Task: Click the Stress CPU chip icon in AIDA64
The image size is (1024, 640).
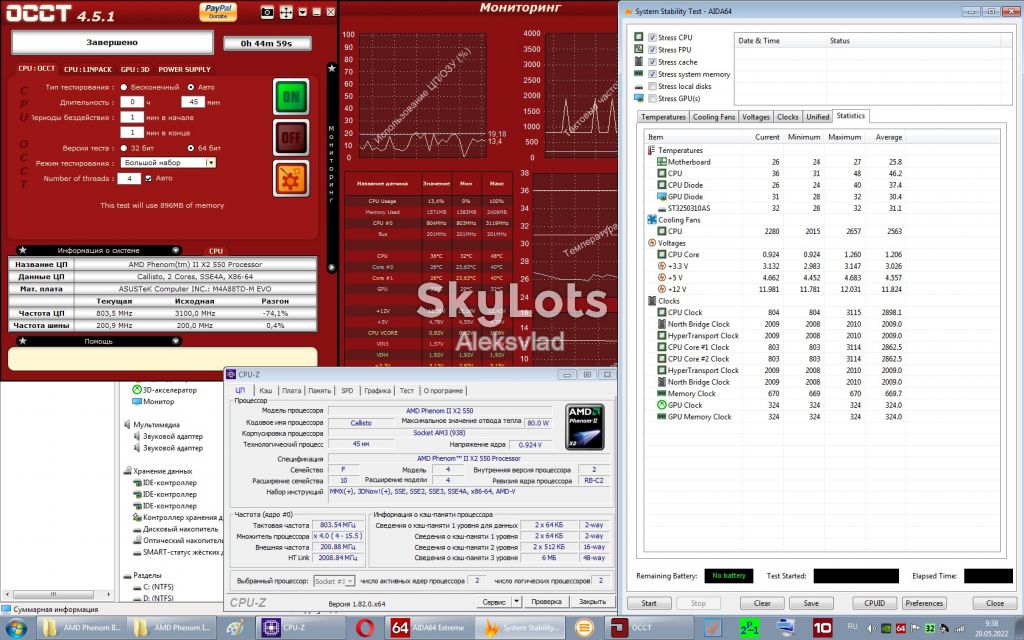Action: pyautogui.click(x=639, y=37)
